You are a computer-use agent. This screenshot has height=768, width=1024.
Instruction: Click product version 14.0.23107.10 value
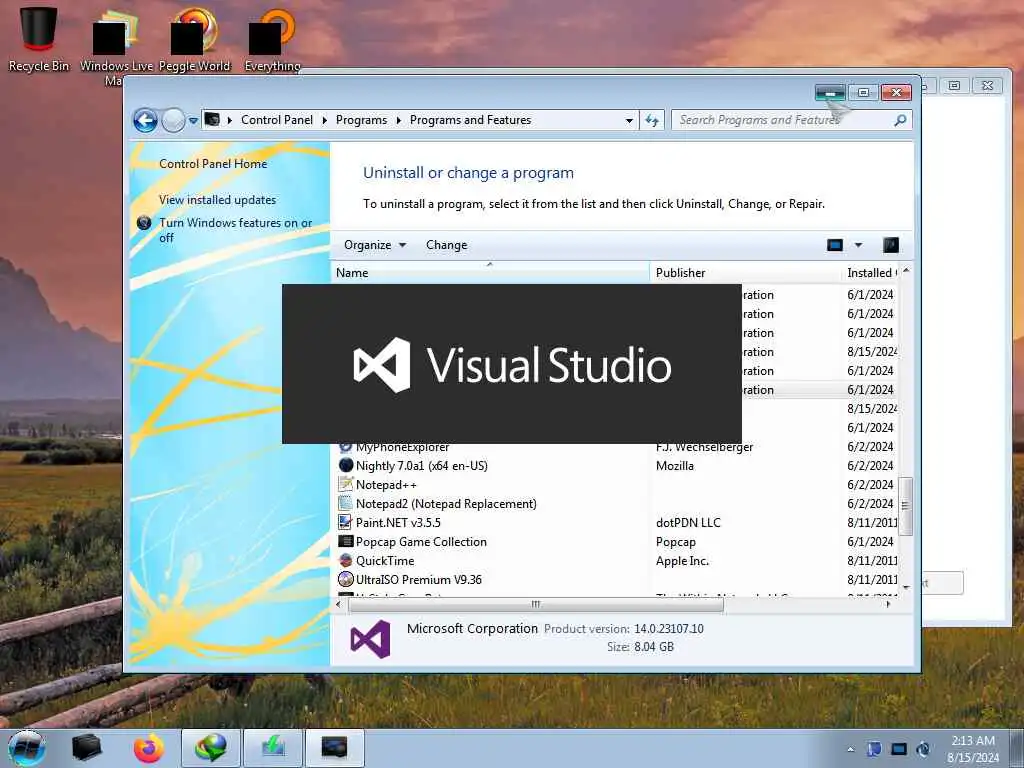point(669,629)
